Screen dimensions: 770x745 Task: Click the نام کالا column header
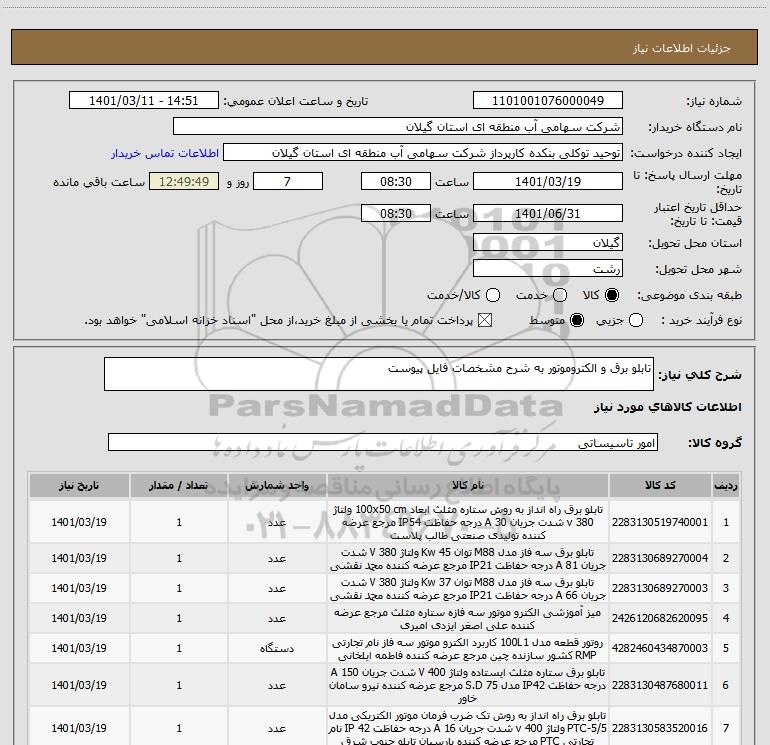point(468,485)
